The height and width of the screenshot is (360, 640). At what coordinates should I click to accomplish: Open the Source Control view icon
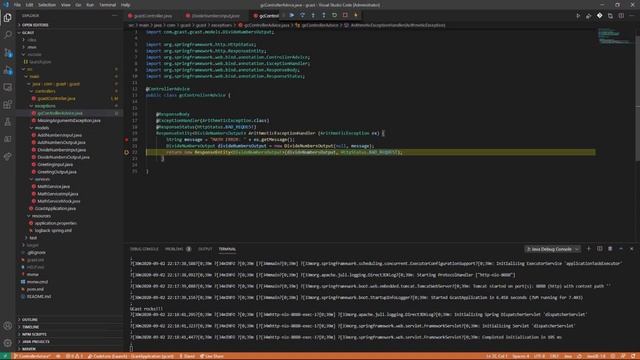coord(8,53)
